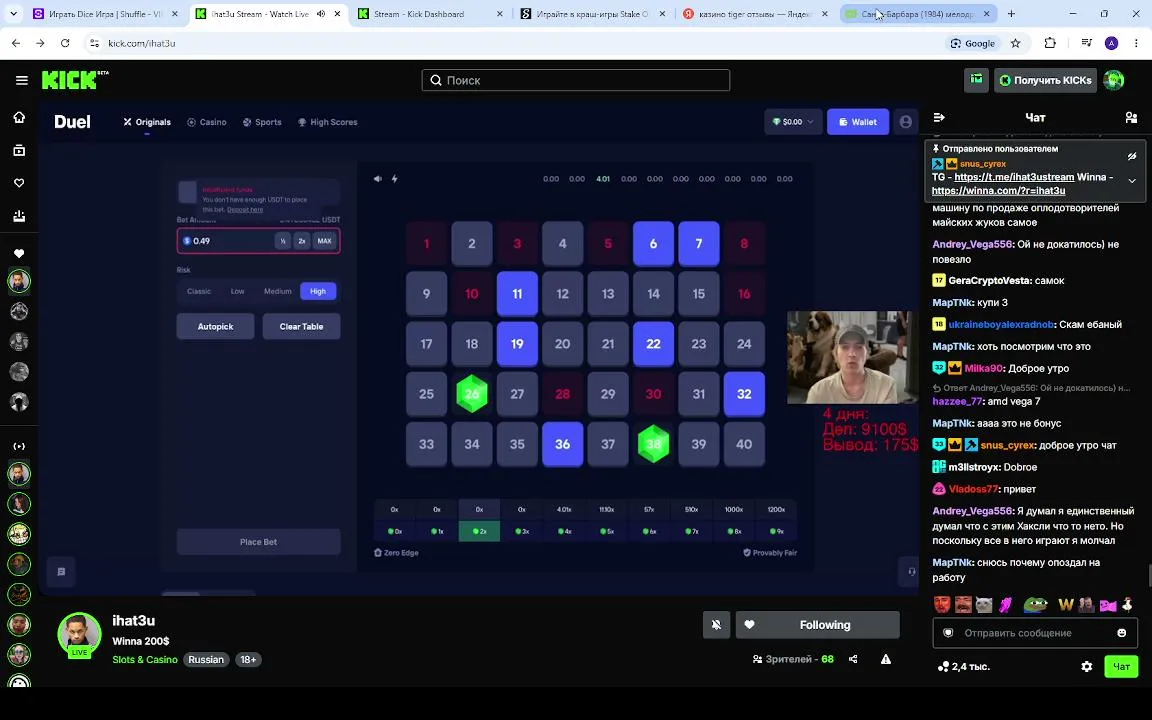Open Chrome three-dot menu
Screen dimensions: 1152x720
(x=1137, y=43)
